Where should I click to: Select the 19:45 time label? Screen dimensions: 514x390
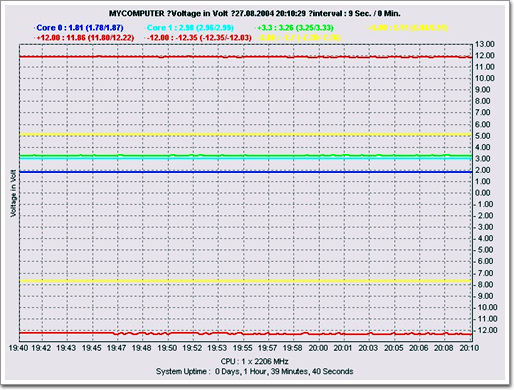(x=92, y=348)
